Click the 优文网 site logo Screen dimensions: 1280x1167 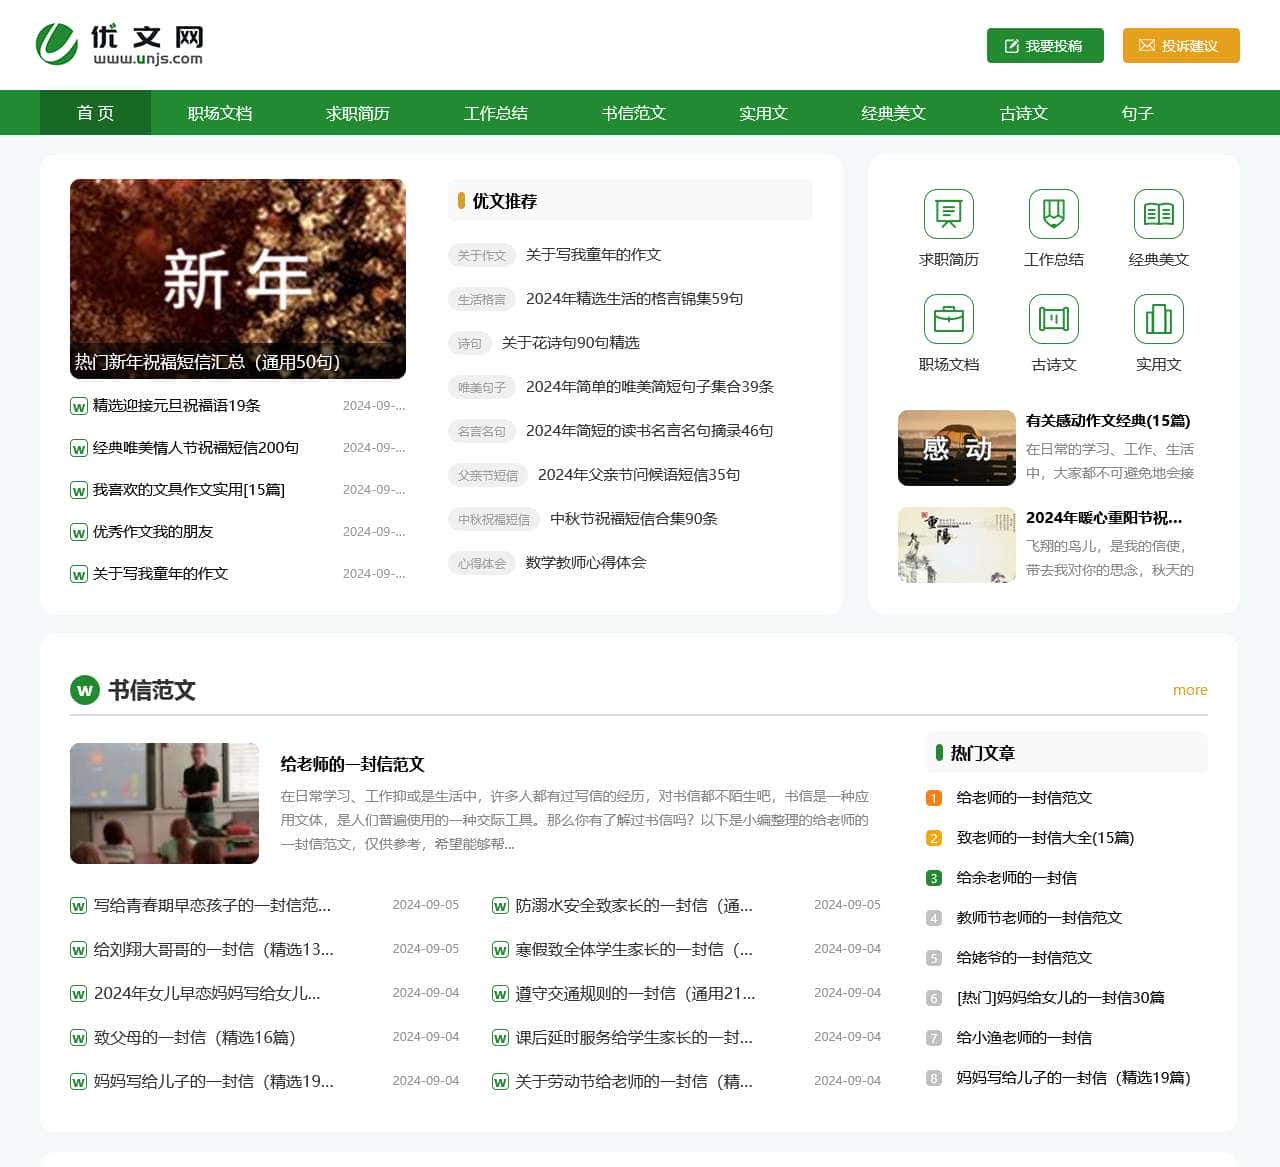click(122, 44)
